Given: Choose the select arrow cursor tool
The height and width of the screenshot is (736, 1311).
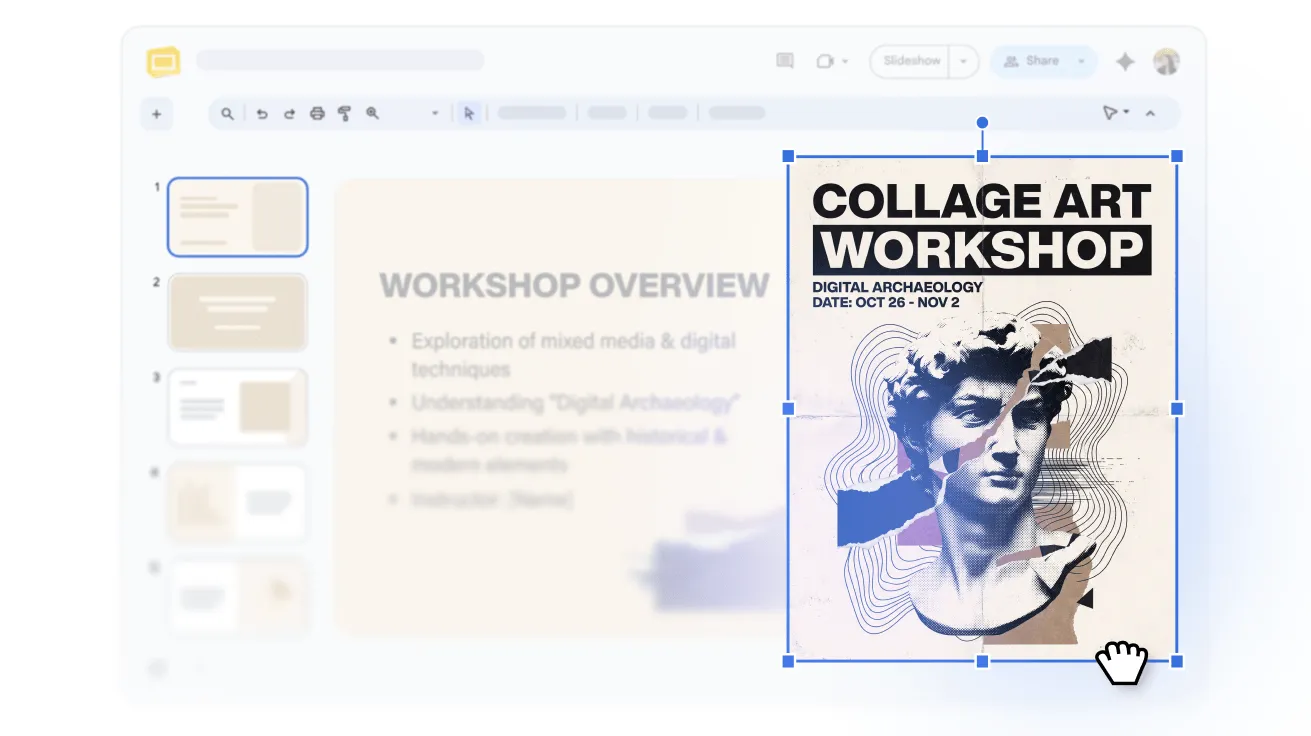Looking at the screenshot, I should coord(468,114).
